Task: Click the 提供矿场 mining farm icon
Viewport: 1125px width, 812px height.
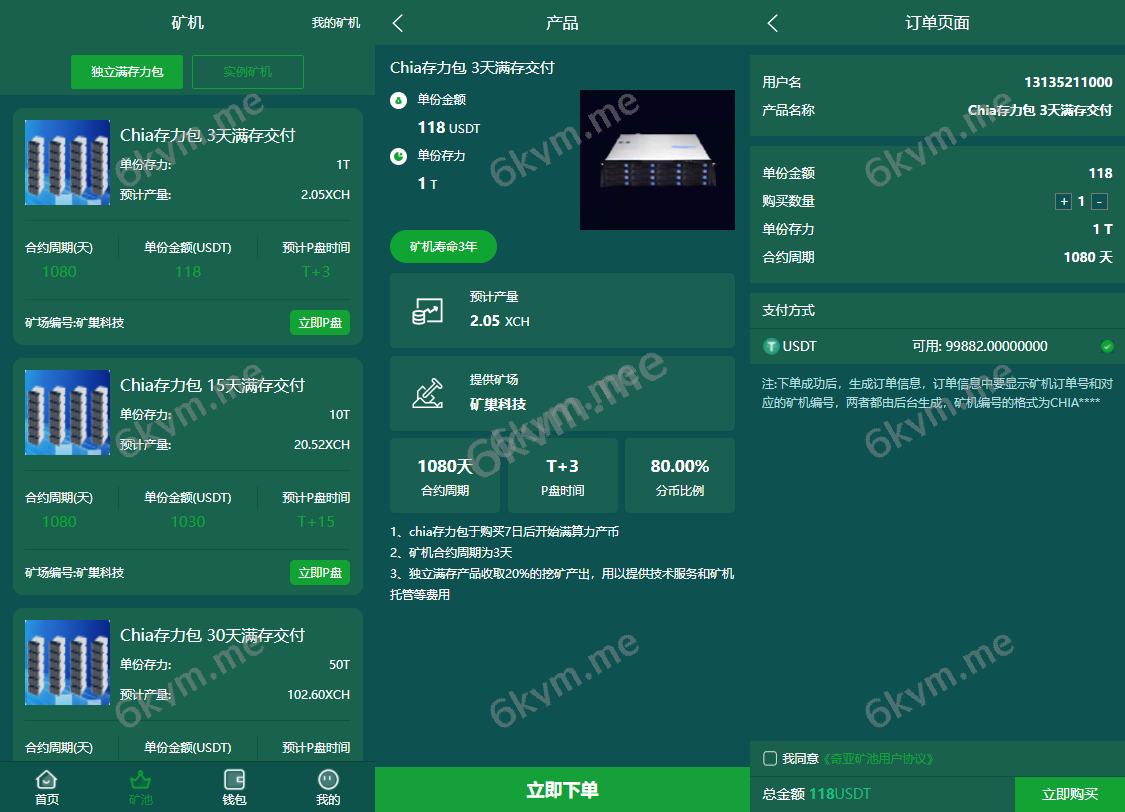Action: (x=427, y=393)
